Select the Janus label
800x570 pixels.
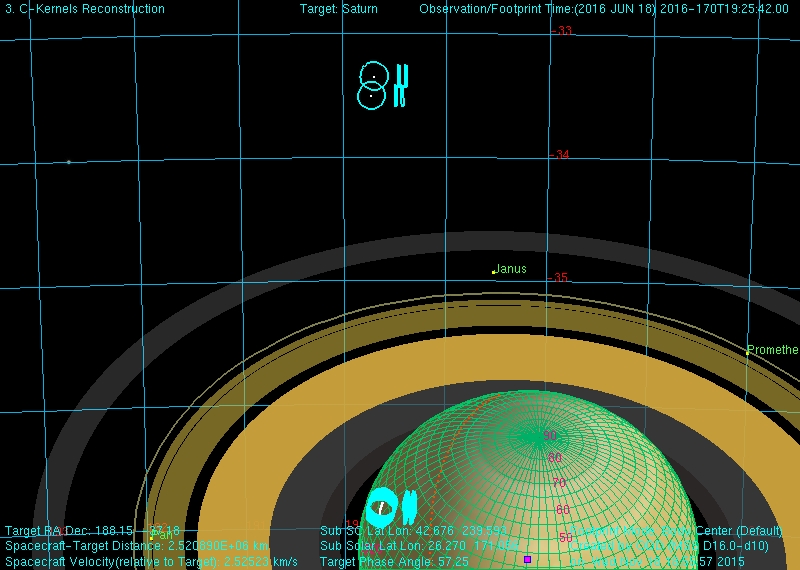[511, 268]
